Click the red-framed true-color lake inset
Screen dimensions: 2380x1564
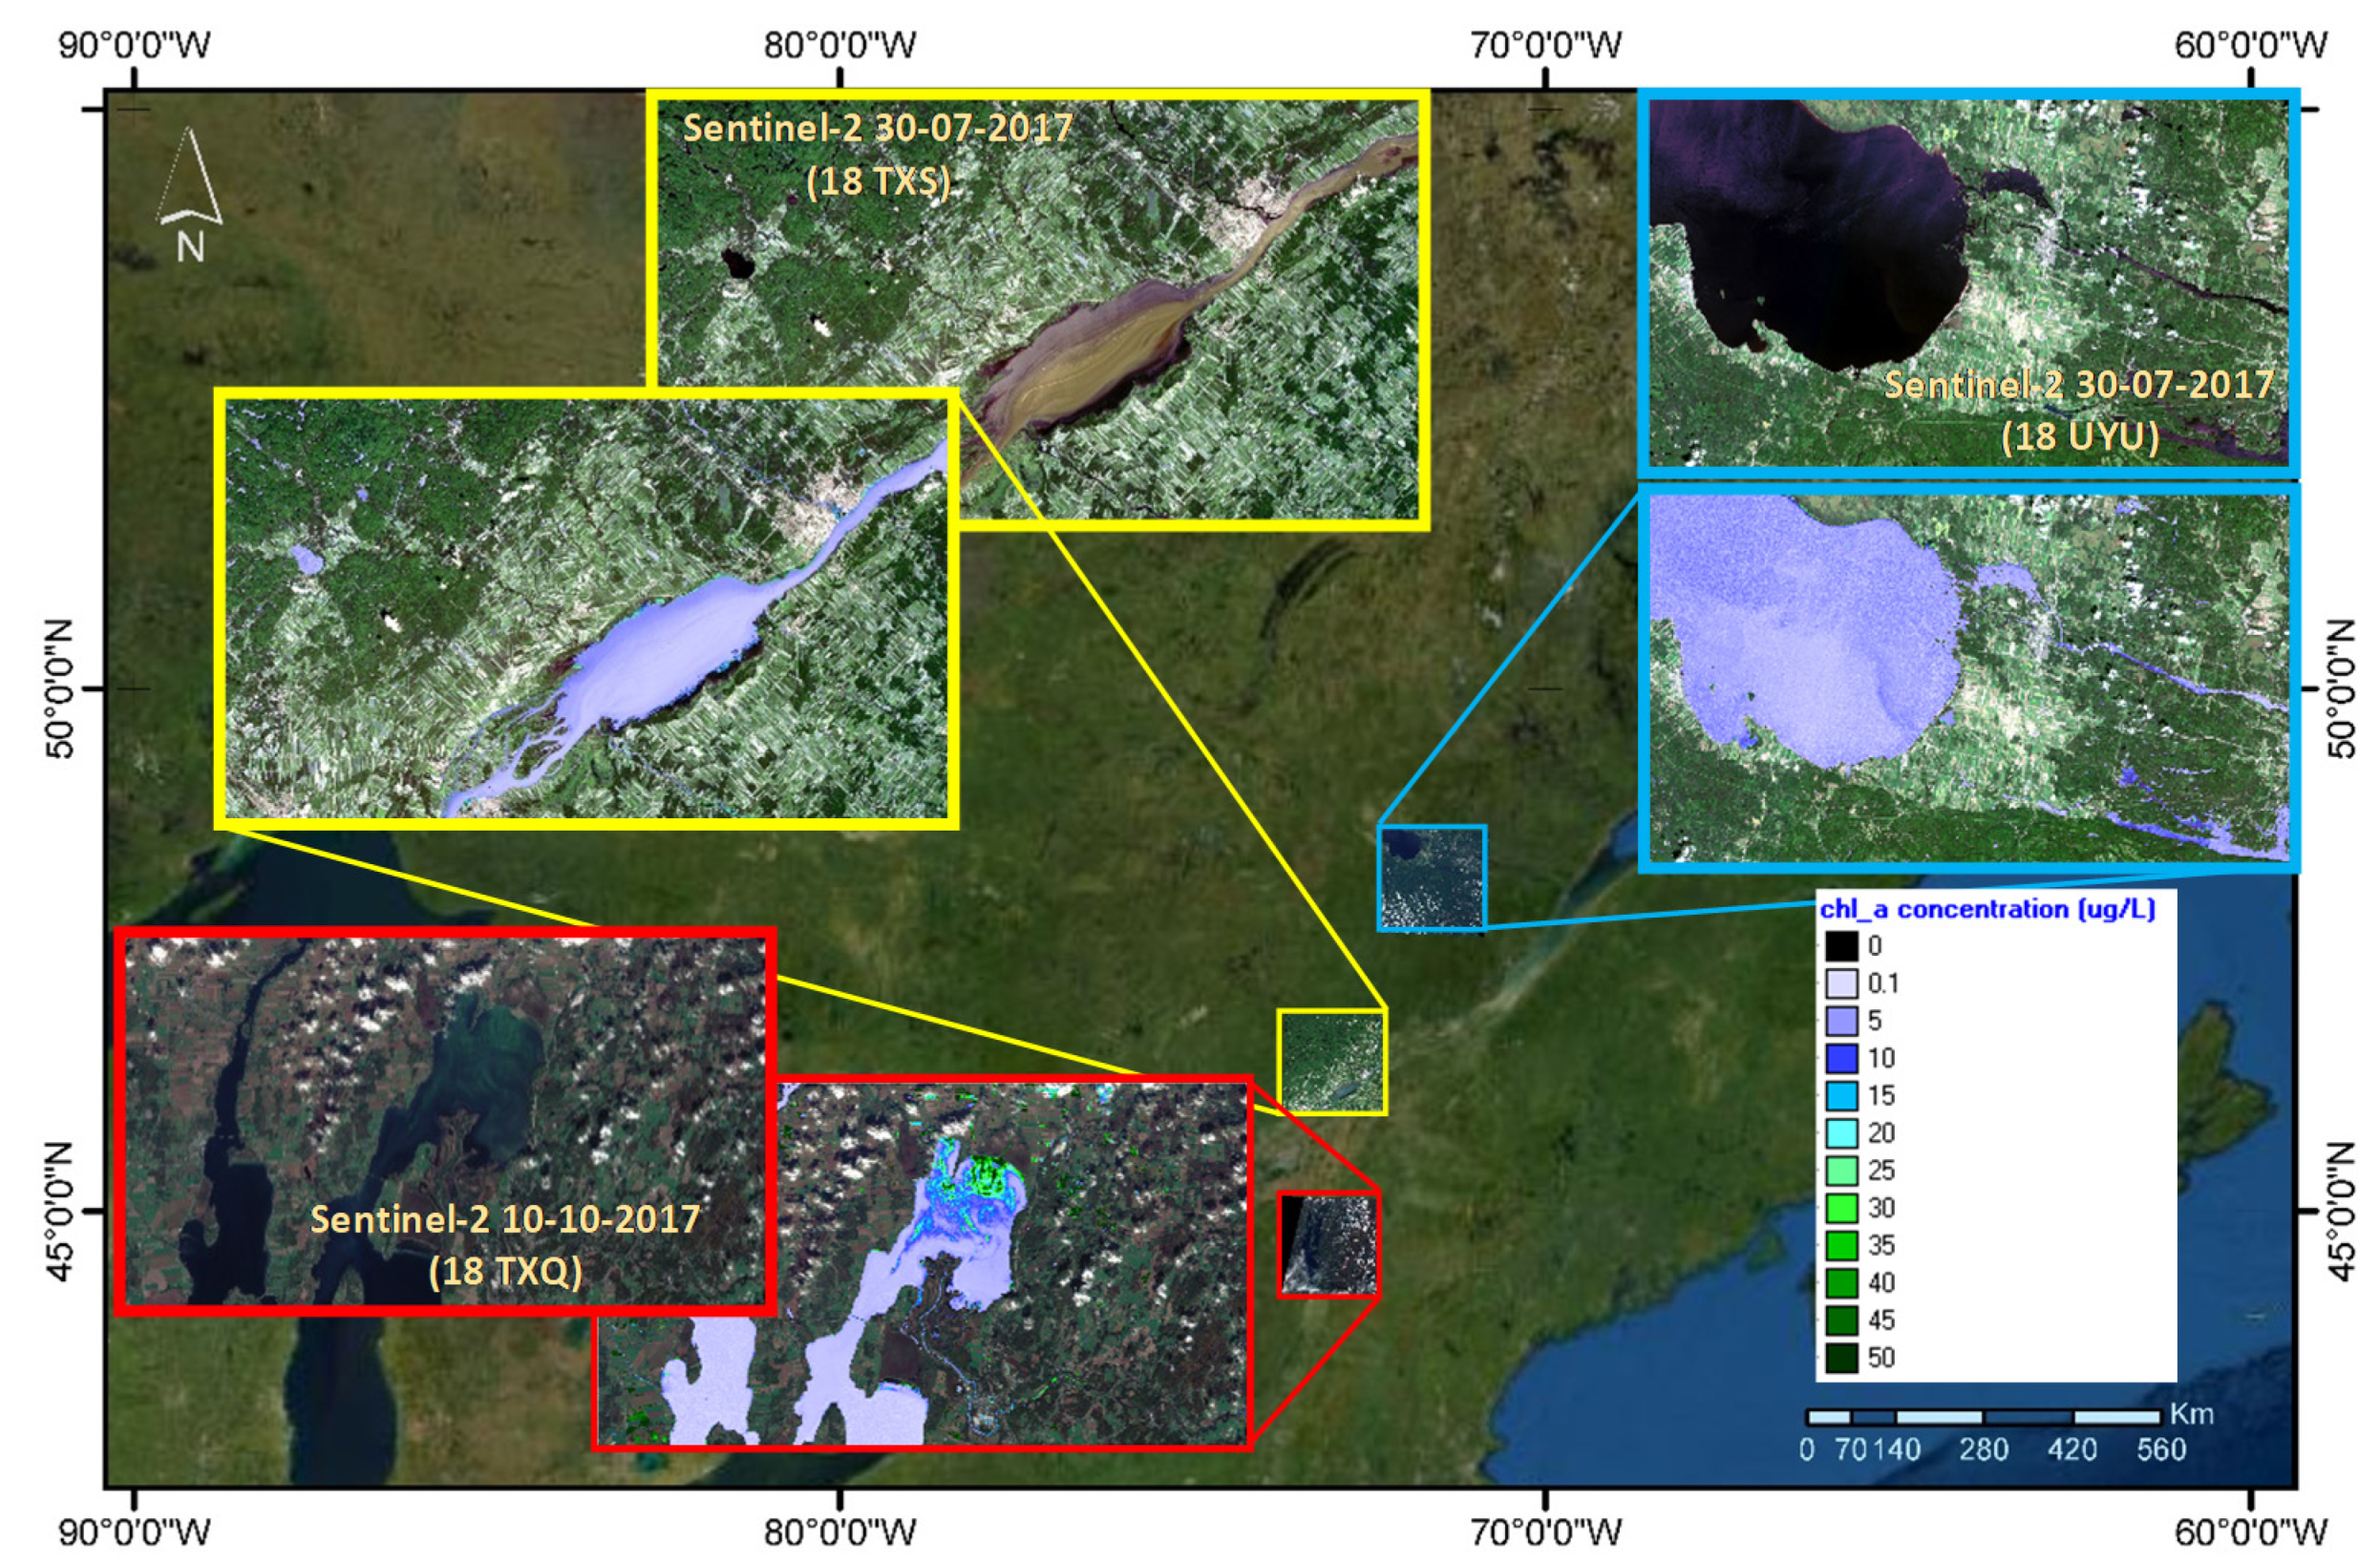tap(446, 1120)
